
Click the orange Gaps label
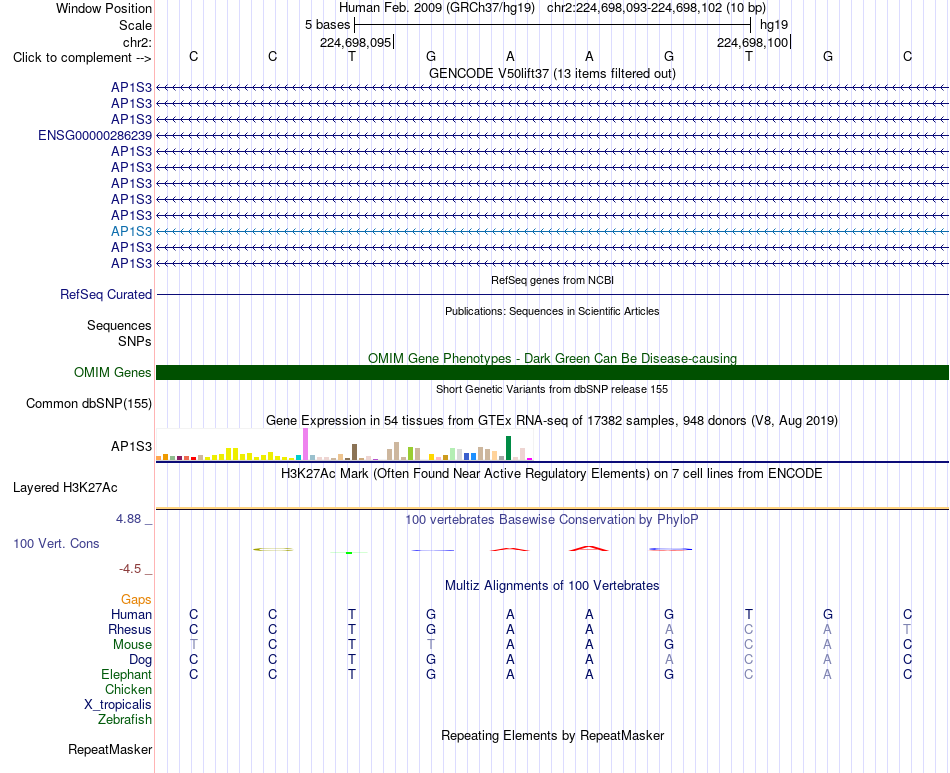[136, 600]
